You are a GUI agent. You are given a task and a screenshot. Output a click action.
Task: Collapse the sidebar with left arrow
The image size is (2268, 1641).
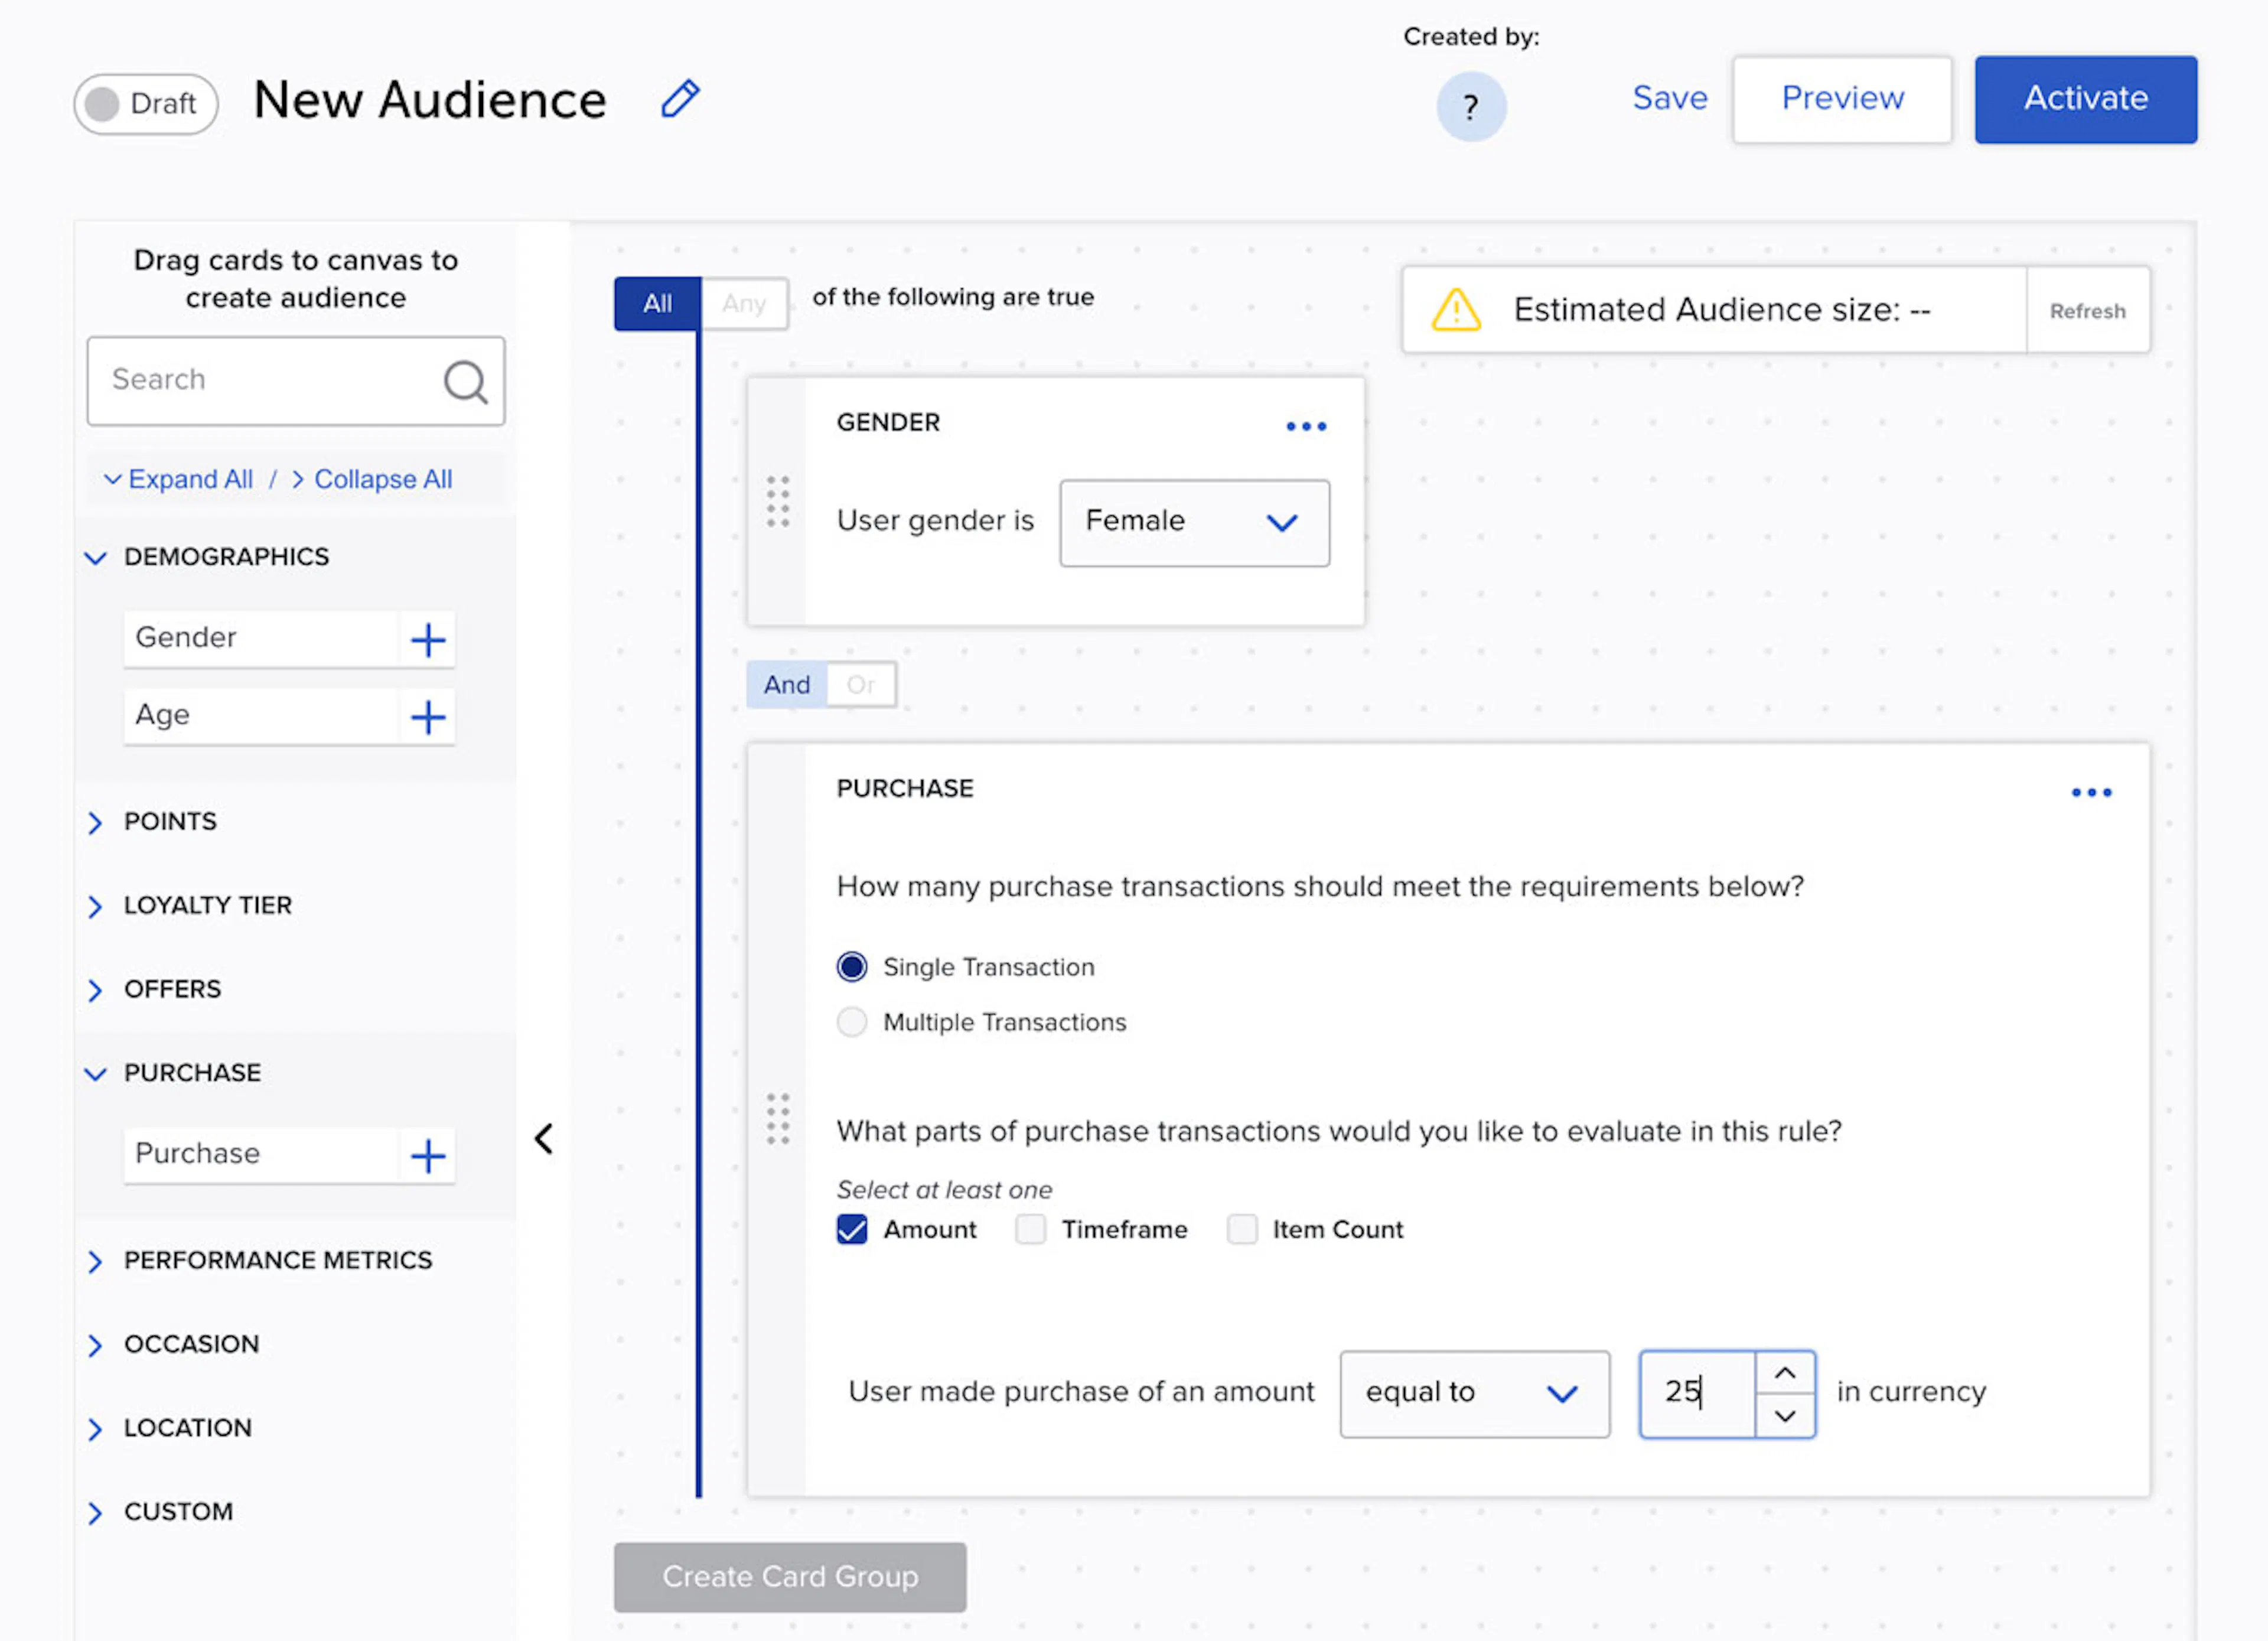(x=543, y=1138)
